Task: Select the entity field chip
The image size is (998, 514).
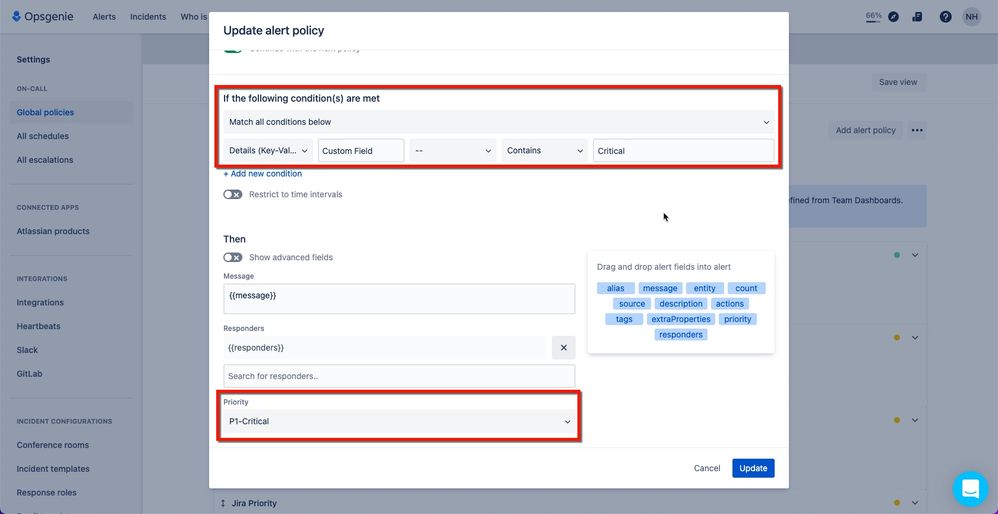Action: pyautogui.click(x=705, y=288)
